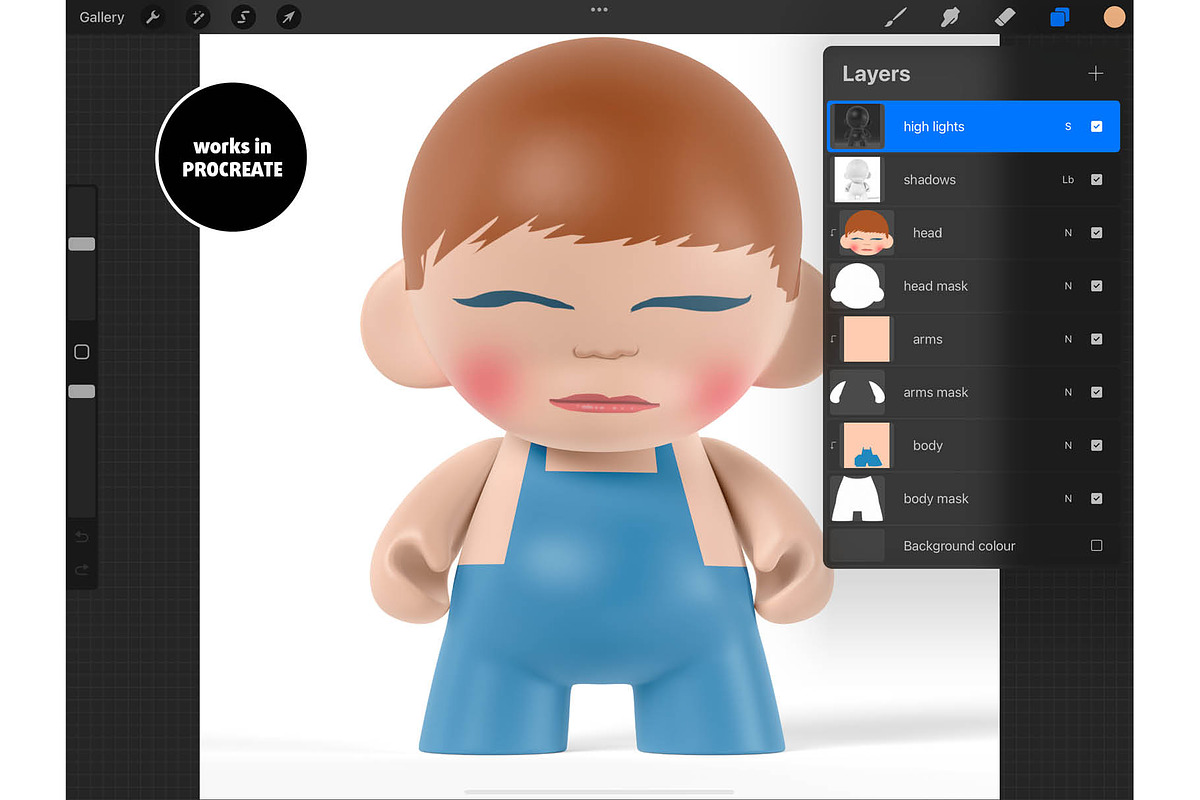The image size is (1200, 800).
Task: Add a new layer with plus icon
Action: pyautogui.click(x=1096, y=74)
